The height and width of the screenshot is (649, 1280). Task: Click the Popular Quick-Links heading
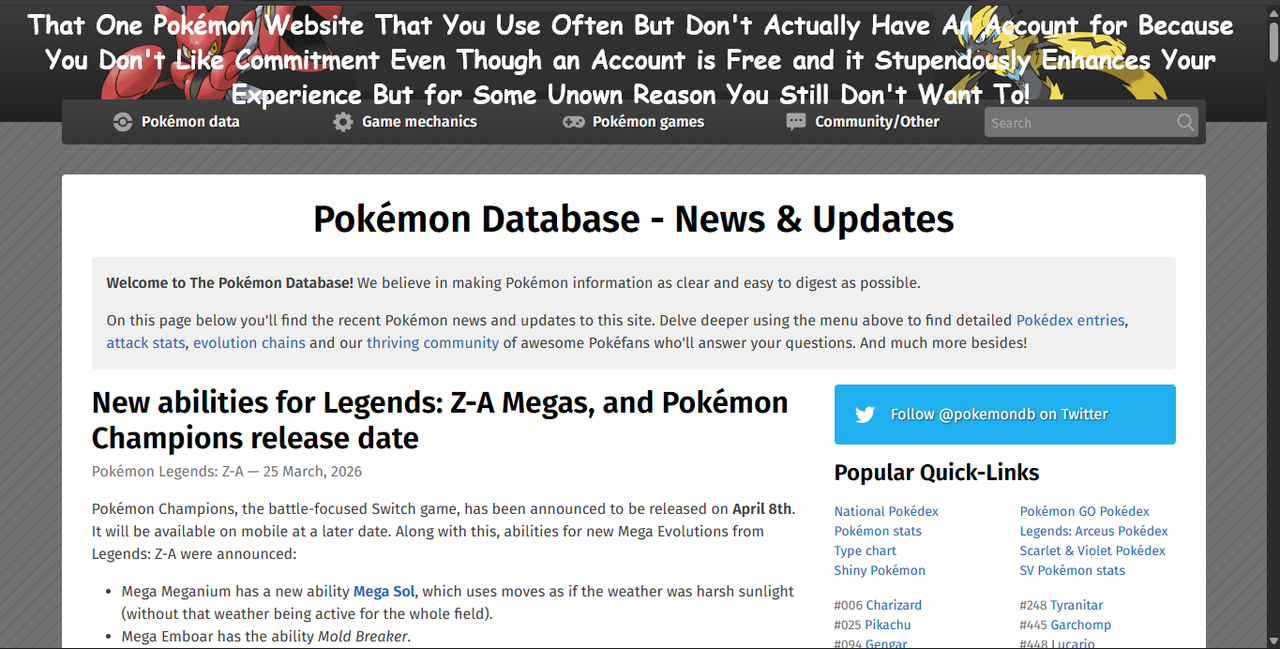point(937,472)
